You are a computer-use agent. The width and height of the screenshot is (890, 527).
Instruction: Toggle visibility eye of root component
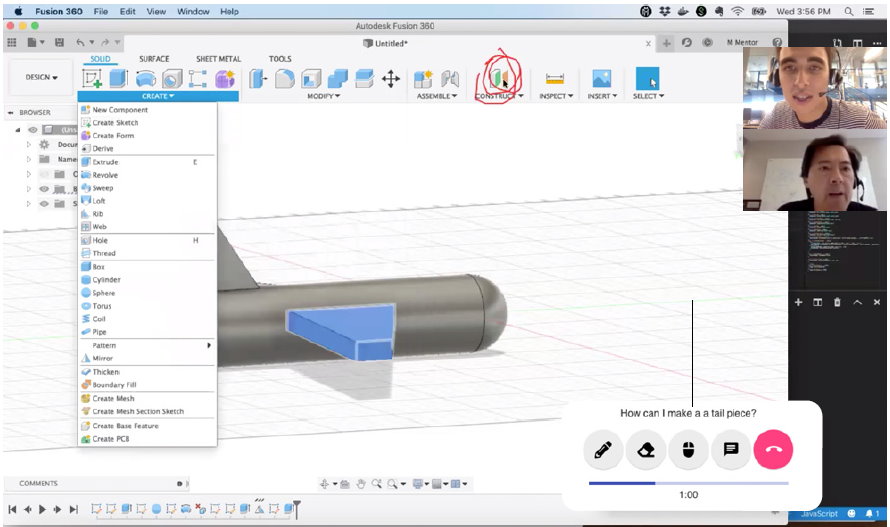click(x=33, y=130)
